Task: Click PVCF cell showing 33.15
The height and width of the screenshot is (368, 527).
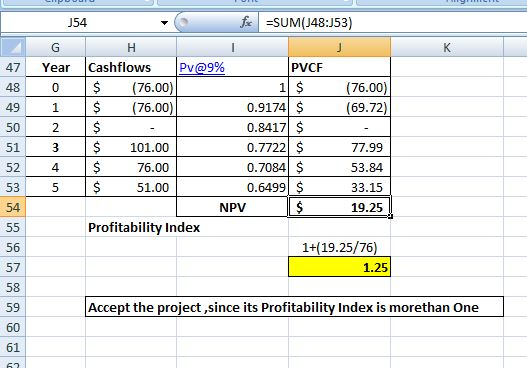Action: tap(339, 187)
